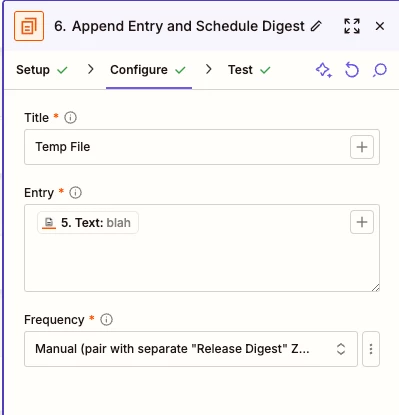399x415 pixels.
Task: Close the step editor panel
Action: (x=380, y=26)
